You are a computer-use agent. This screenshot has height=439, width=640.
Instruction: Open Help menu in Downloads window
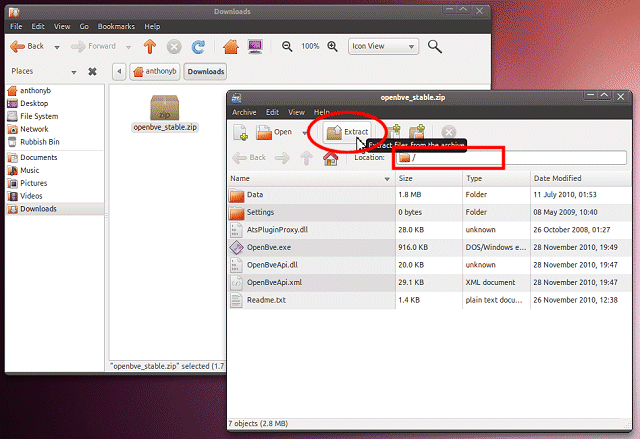[x=152, y=27]
